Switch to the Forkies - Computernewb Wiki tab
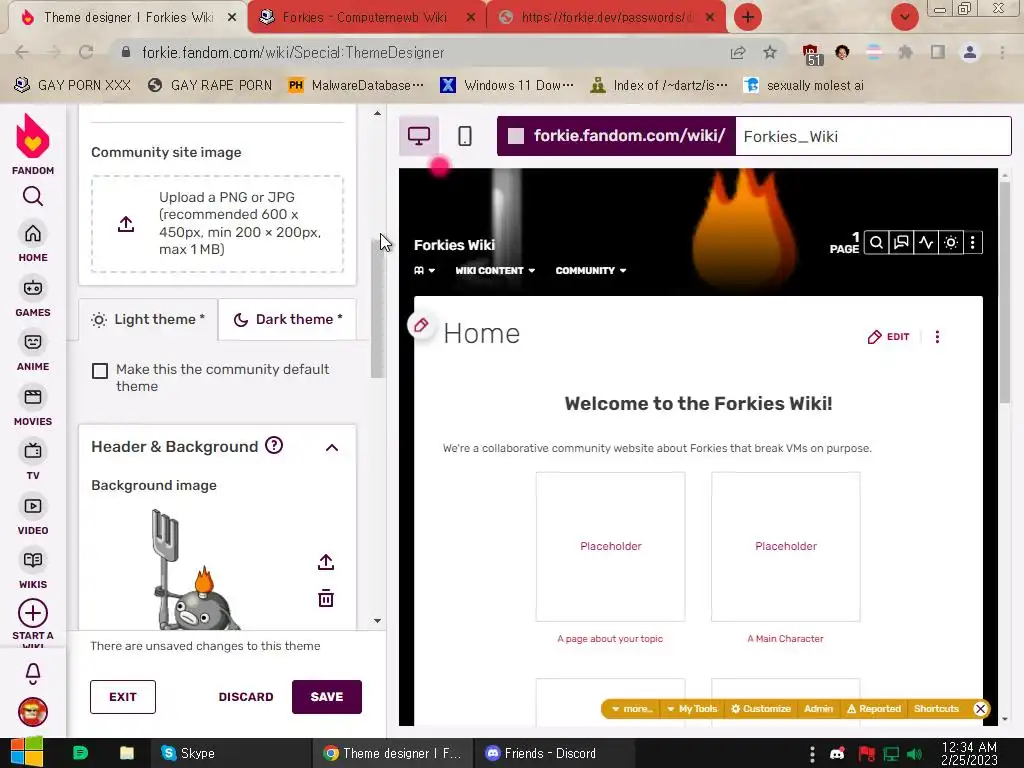Image resolution: width=1024 pixels, height=768 pixels. [366, 17]
